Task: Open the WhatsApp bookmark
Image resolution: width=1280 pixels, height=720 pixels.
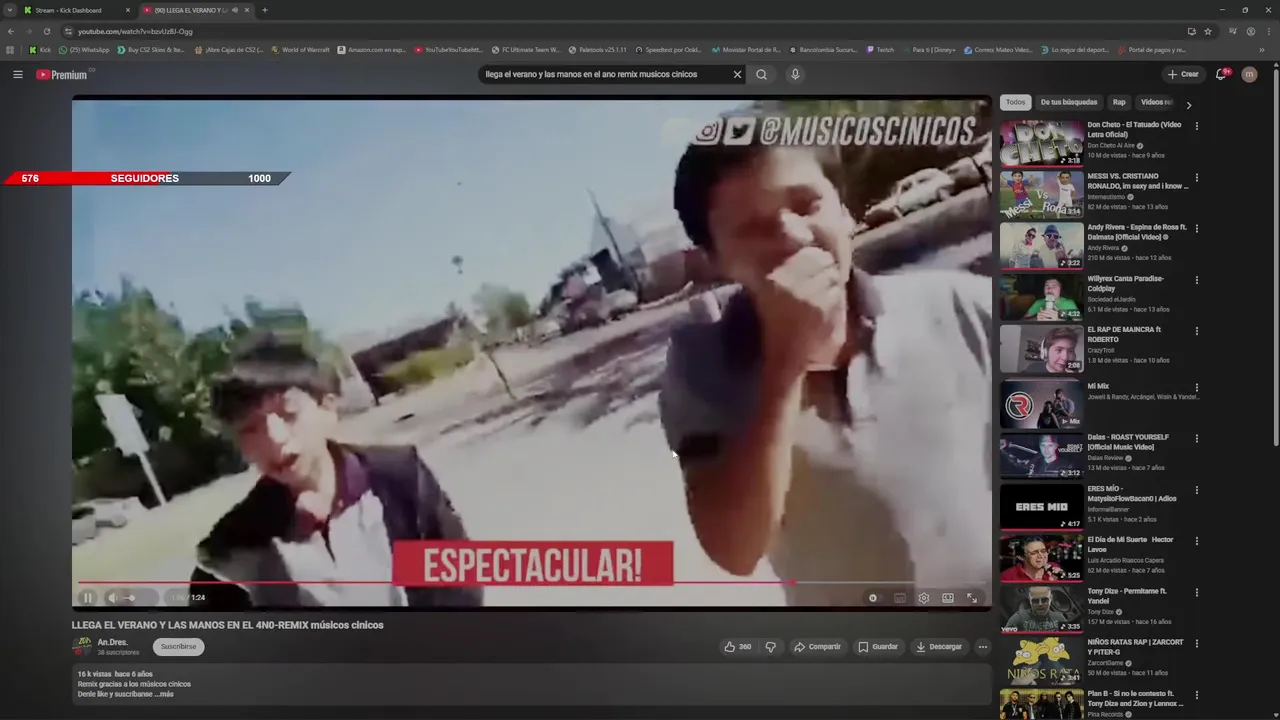Action: [x=84, y=49]
